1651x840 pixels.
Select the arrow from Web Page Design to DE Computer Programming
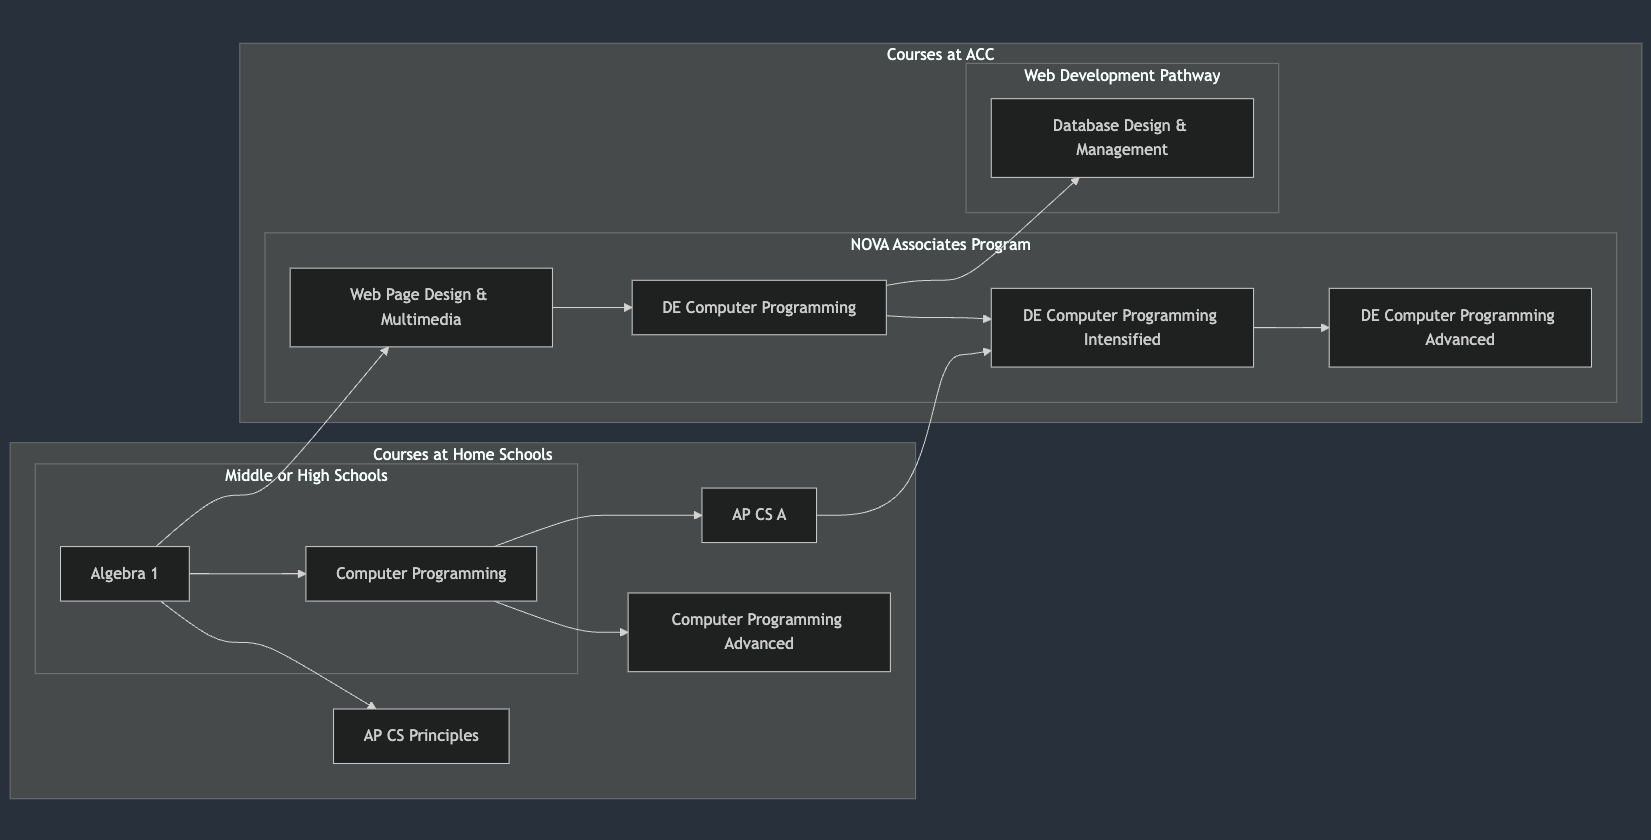591,308
